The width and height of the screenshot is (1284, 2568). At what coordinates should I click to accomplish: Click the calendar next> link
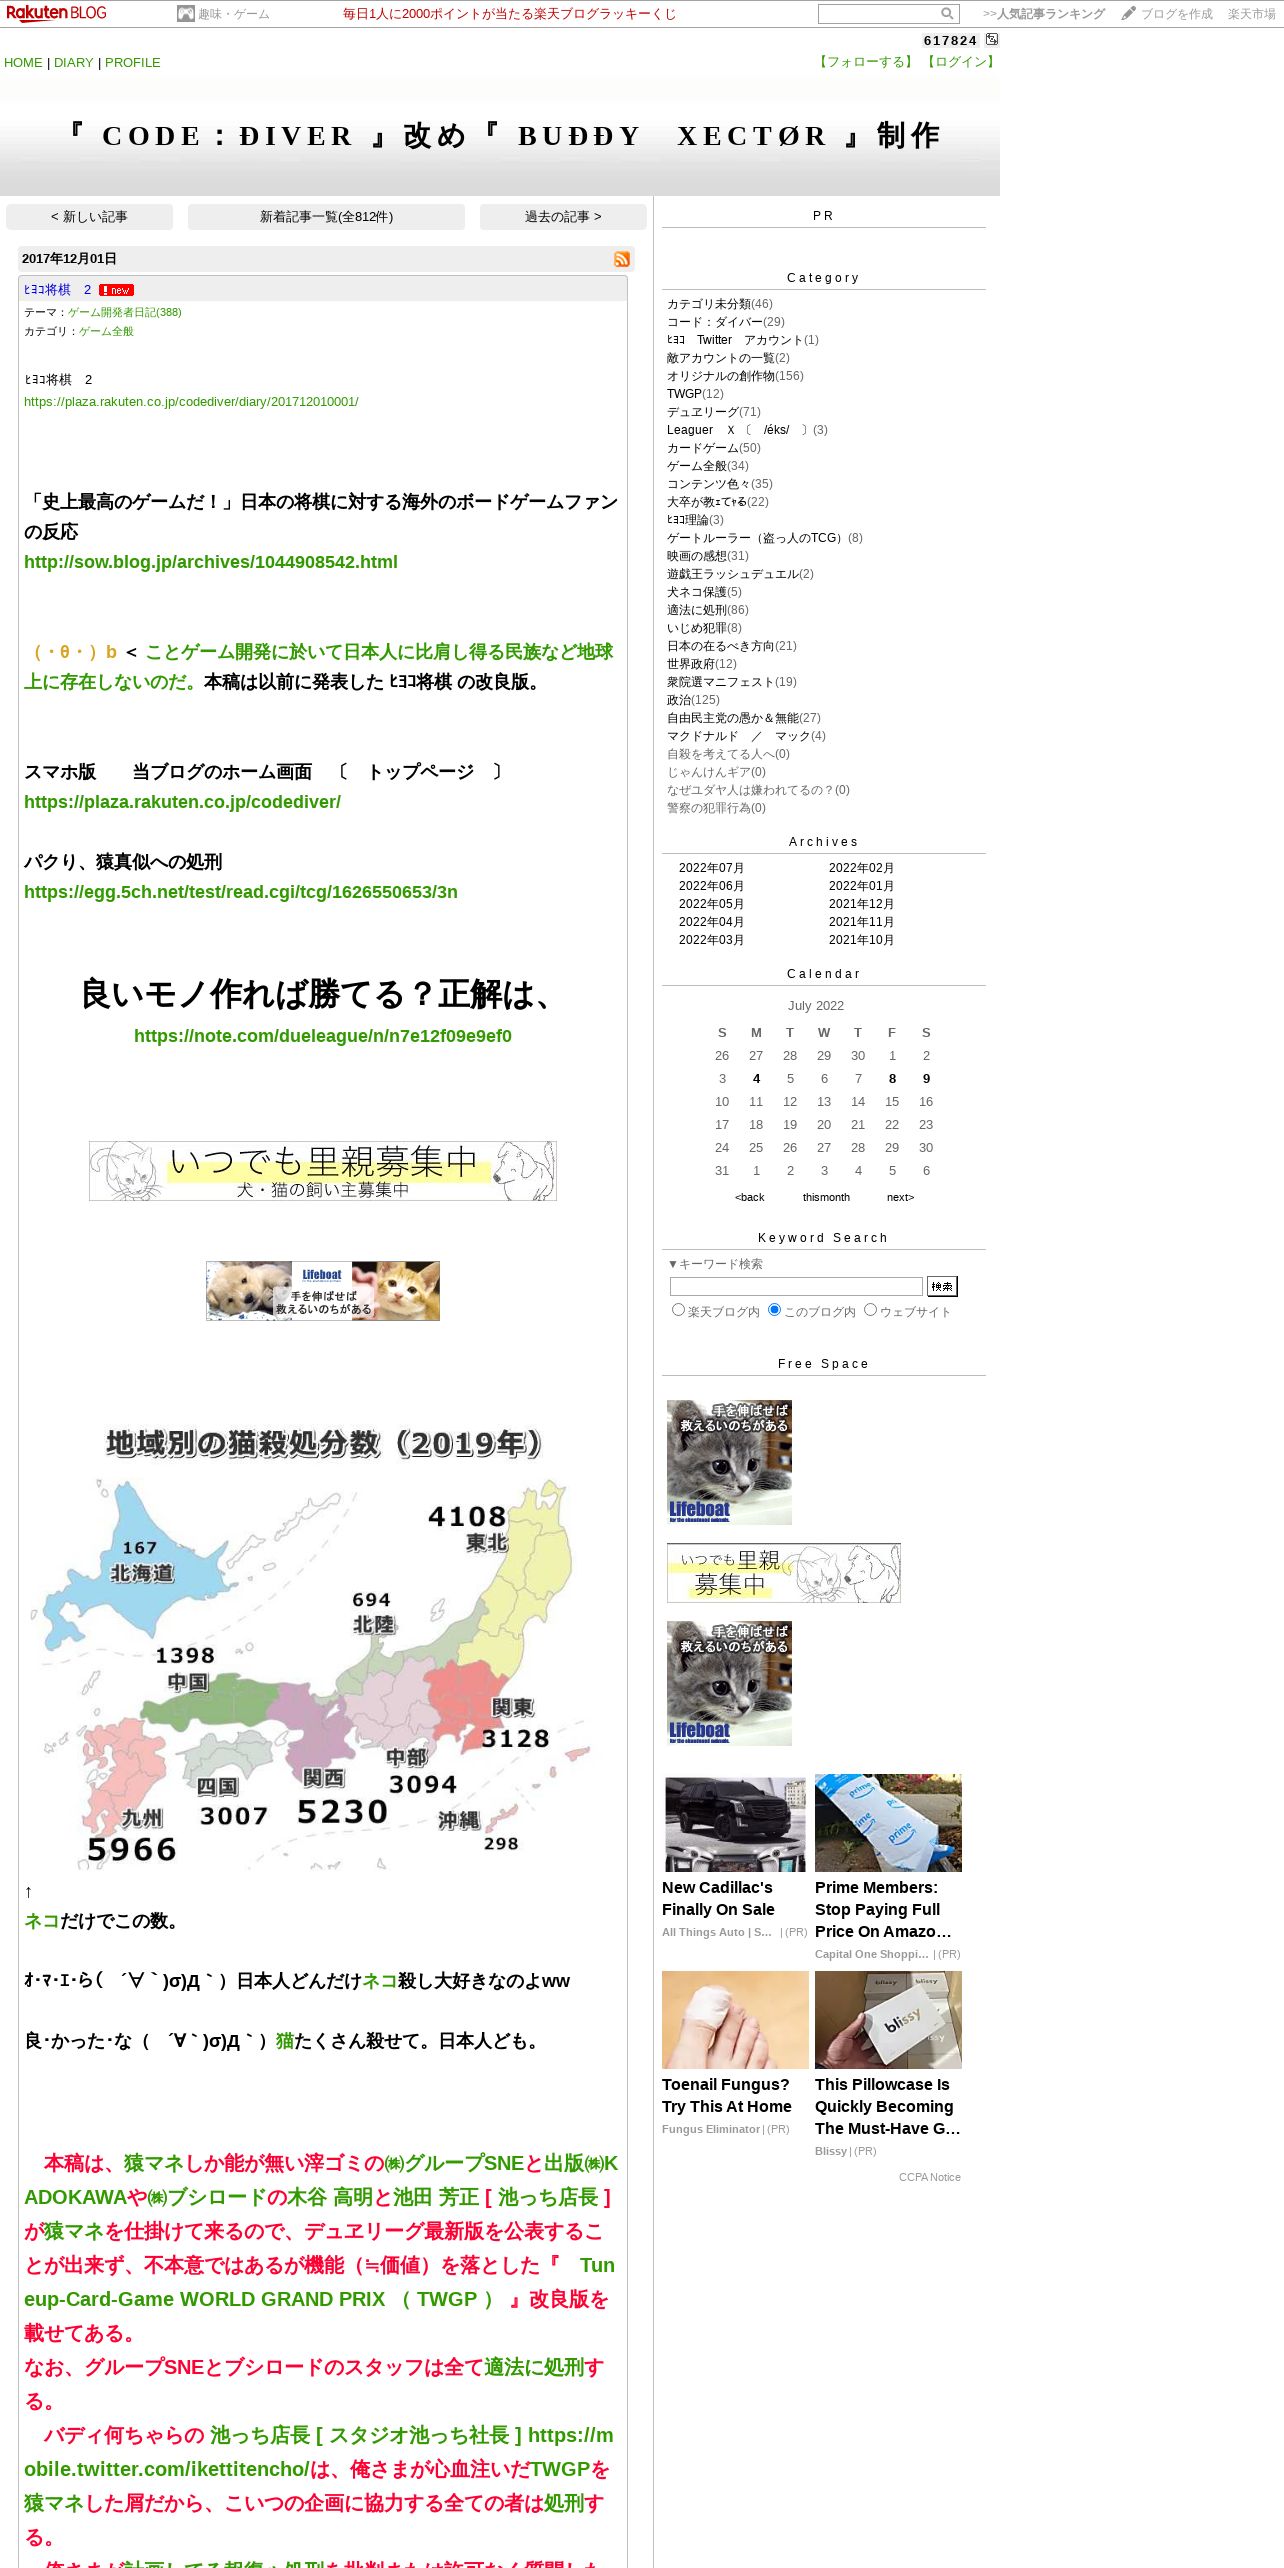pos(900,1197)
